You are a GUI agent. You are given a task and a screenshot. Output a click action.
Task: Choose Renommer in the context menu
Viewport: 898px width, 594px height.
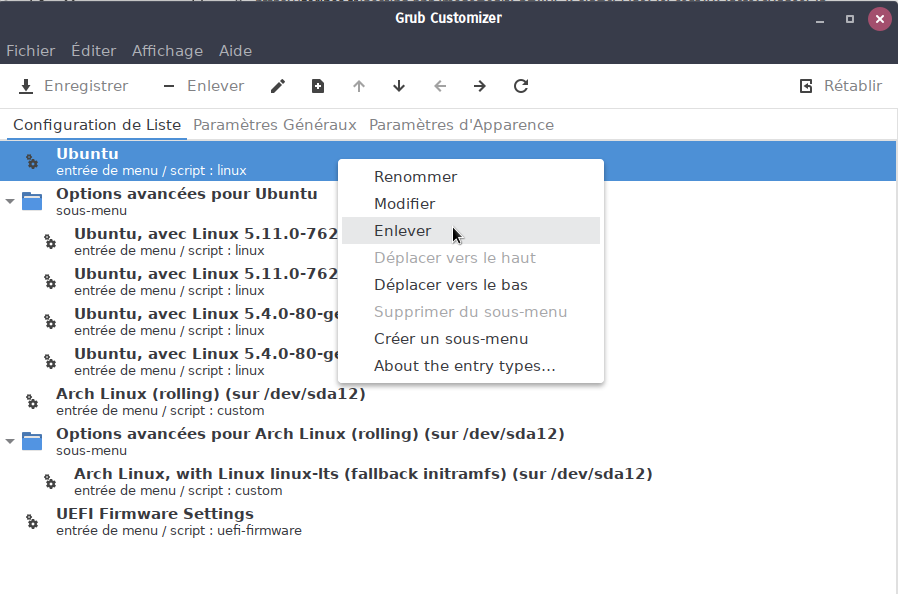[x=415, y=177]
